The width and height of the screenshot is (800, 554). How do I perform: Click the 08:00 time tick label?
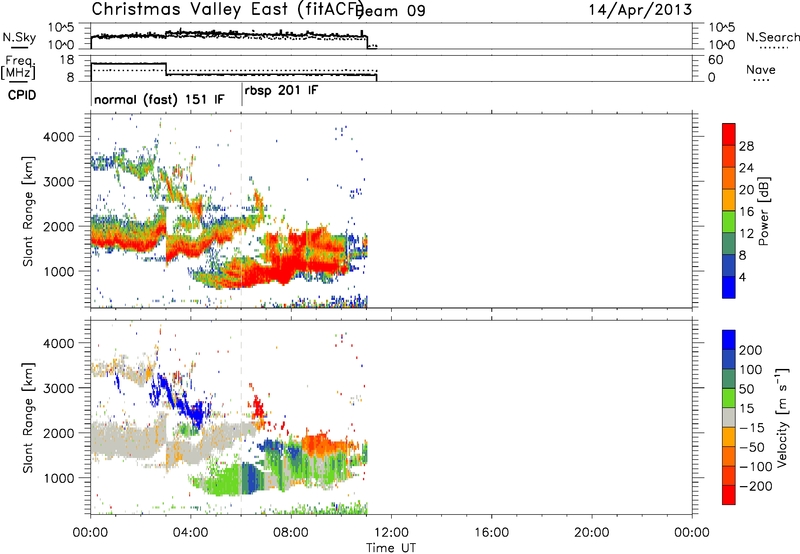pyautogui.click(x=291, y=533)
